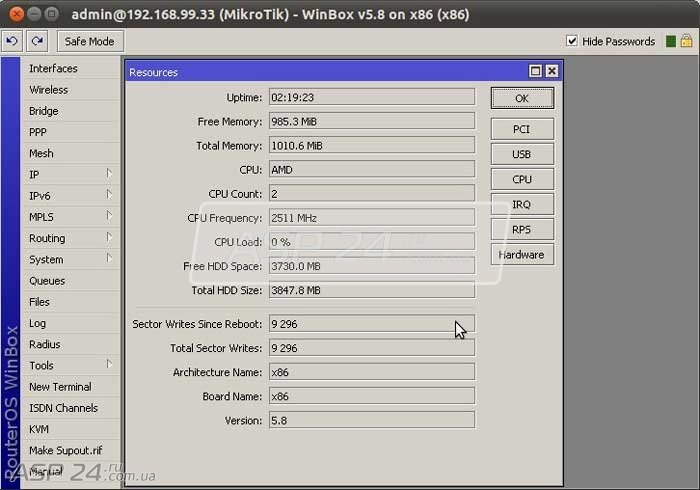Screen dimensions: 700x490
Task: Click the Total Sector Writes field
Action: click(372, 348)
